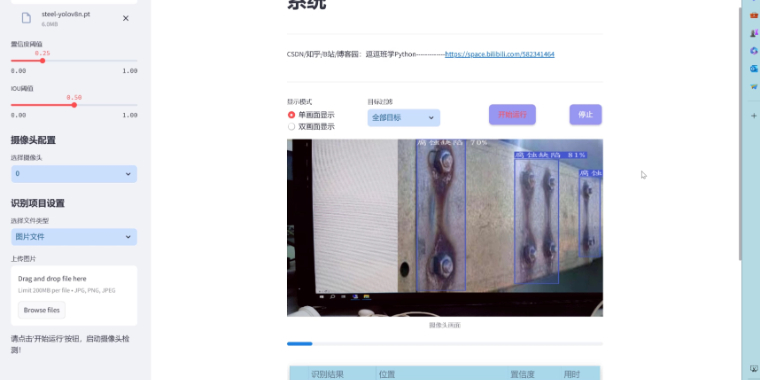The height and width of the screenshot is (380, 760).
Task: Click the 识别结果 column header
Action: tap(328, 374)
